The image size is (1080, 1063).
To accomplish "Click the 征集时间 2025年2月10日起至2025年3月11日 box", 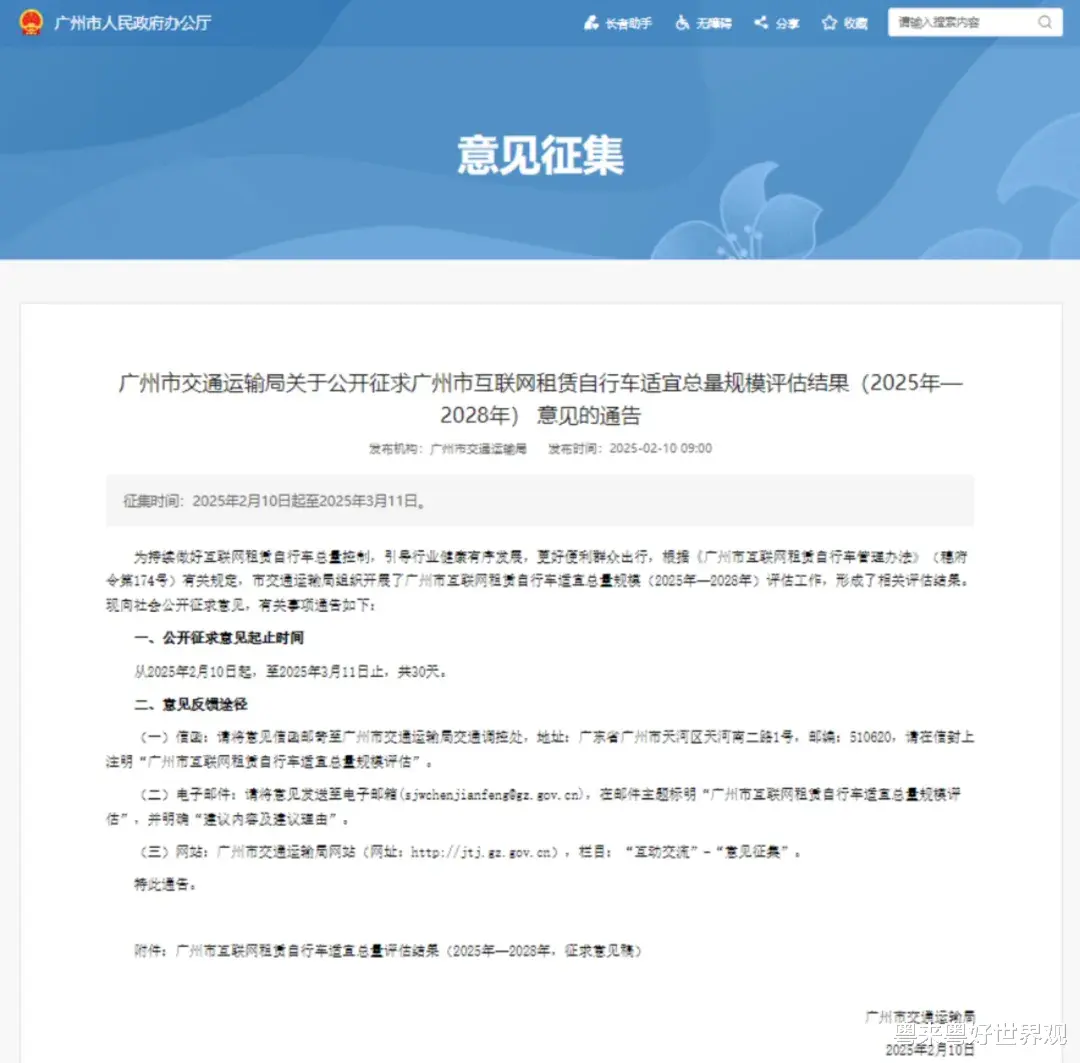I will (540, 501).
